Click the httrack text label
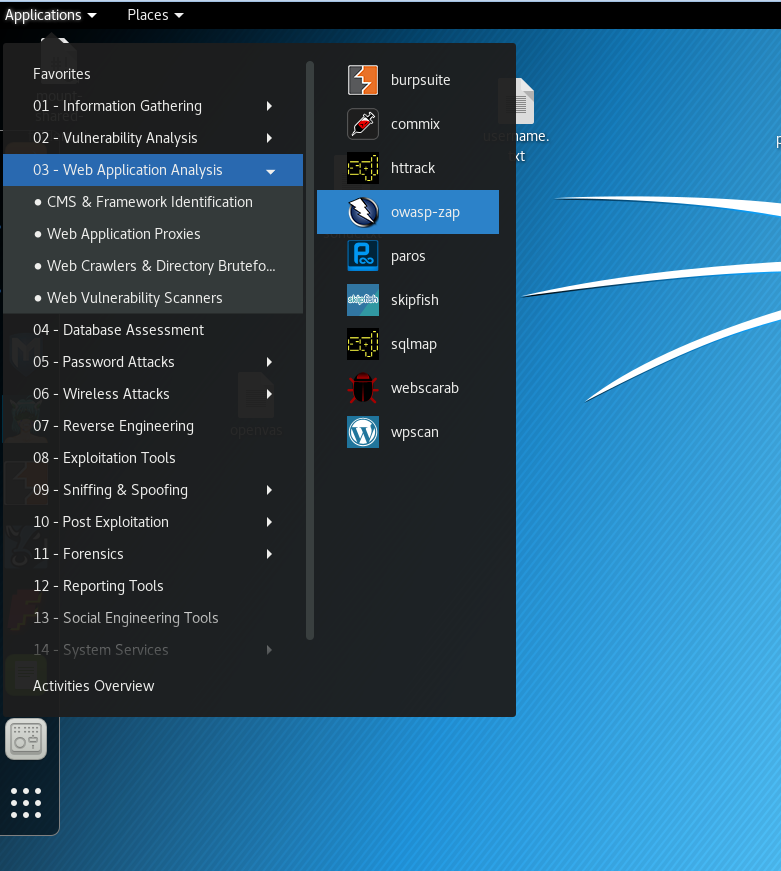 coord(413,168)
